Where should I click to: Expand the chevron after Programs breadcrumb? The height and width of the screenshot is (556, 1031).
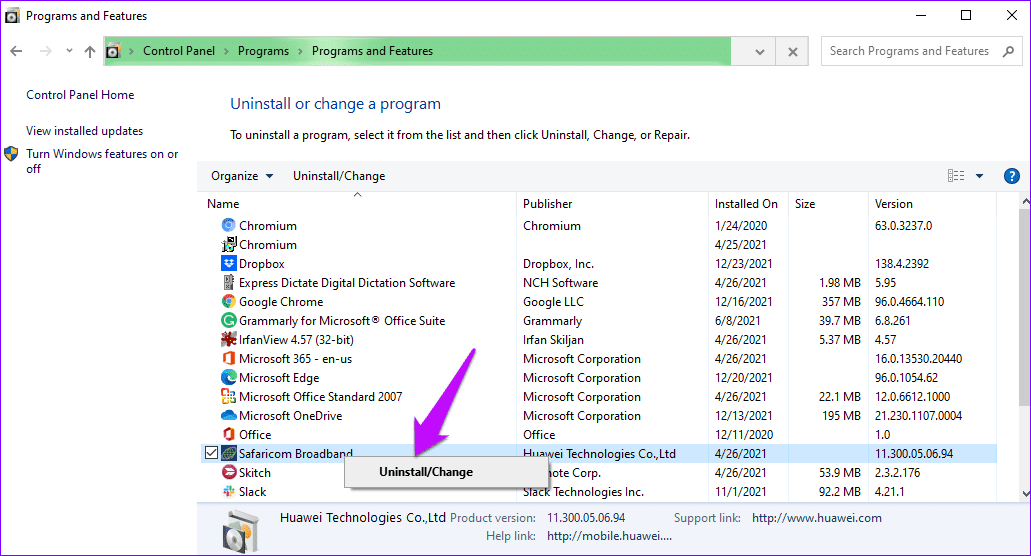pyautogui.click(x=300, y=51)
